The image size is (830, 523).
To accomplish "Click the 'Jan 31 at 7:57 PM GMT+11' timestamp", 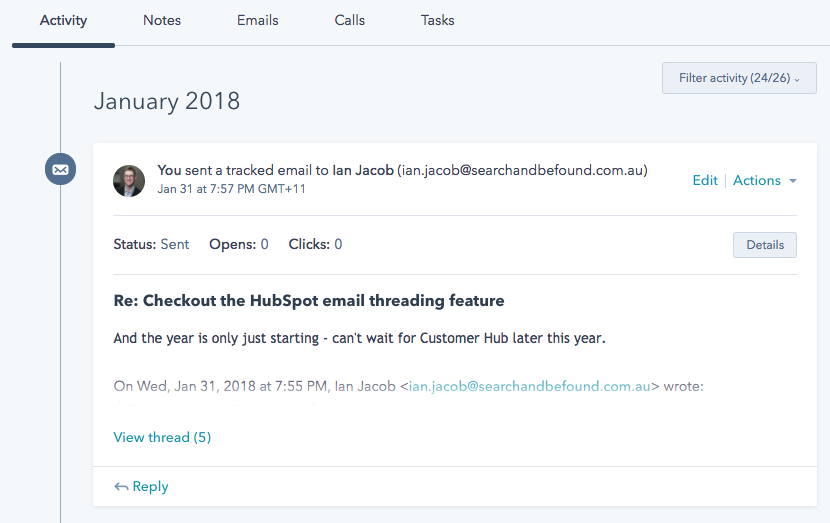I will 231,189.
